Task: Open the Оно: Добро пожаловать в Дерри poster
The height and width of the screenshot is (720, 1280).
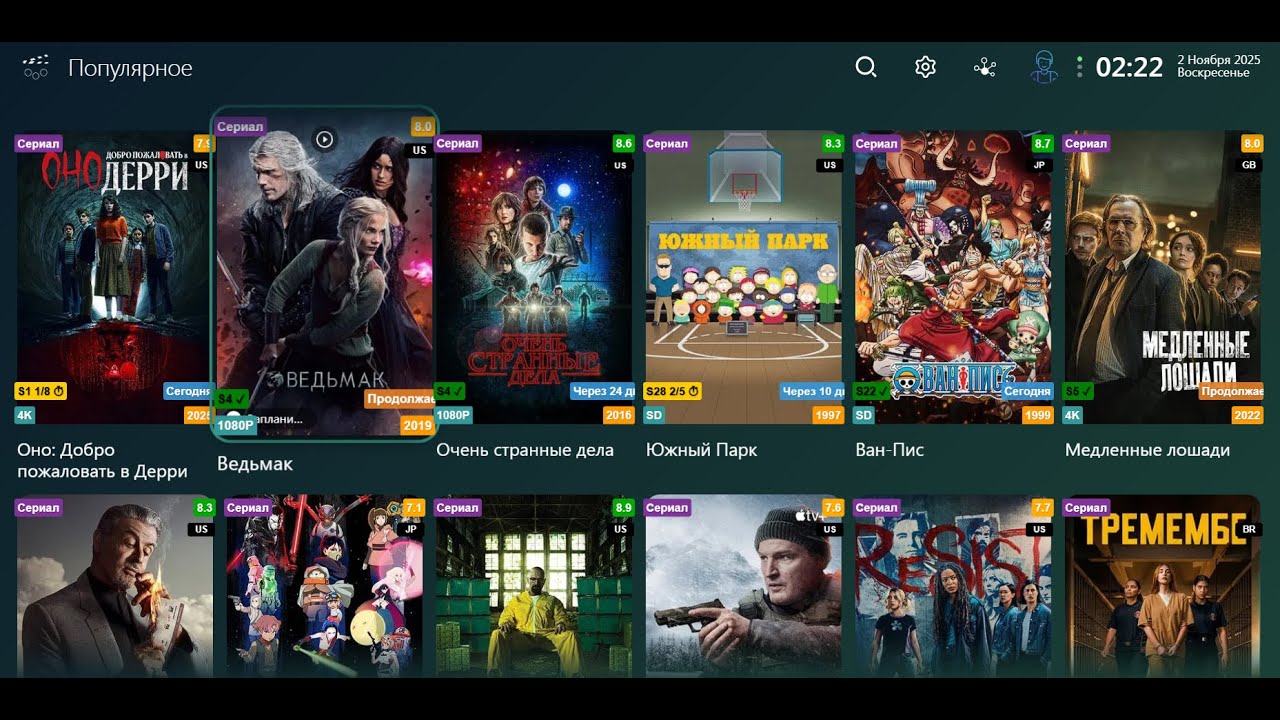Action: [113, 277]
